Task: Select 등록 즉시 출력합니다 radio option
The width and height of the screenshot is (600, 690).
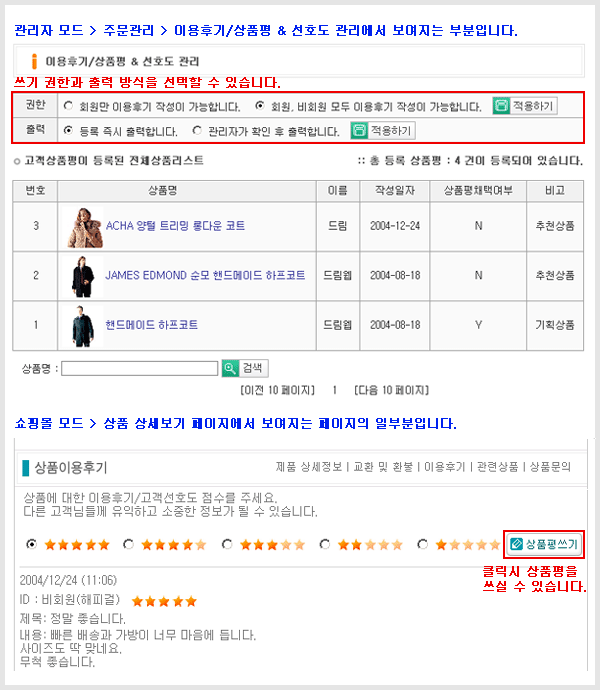Action: pyautogui.click(x=68, y=130)
